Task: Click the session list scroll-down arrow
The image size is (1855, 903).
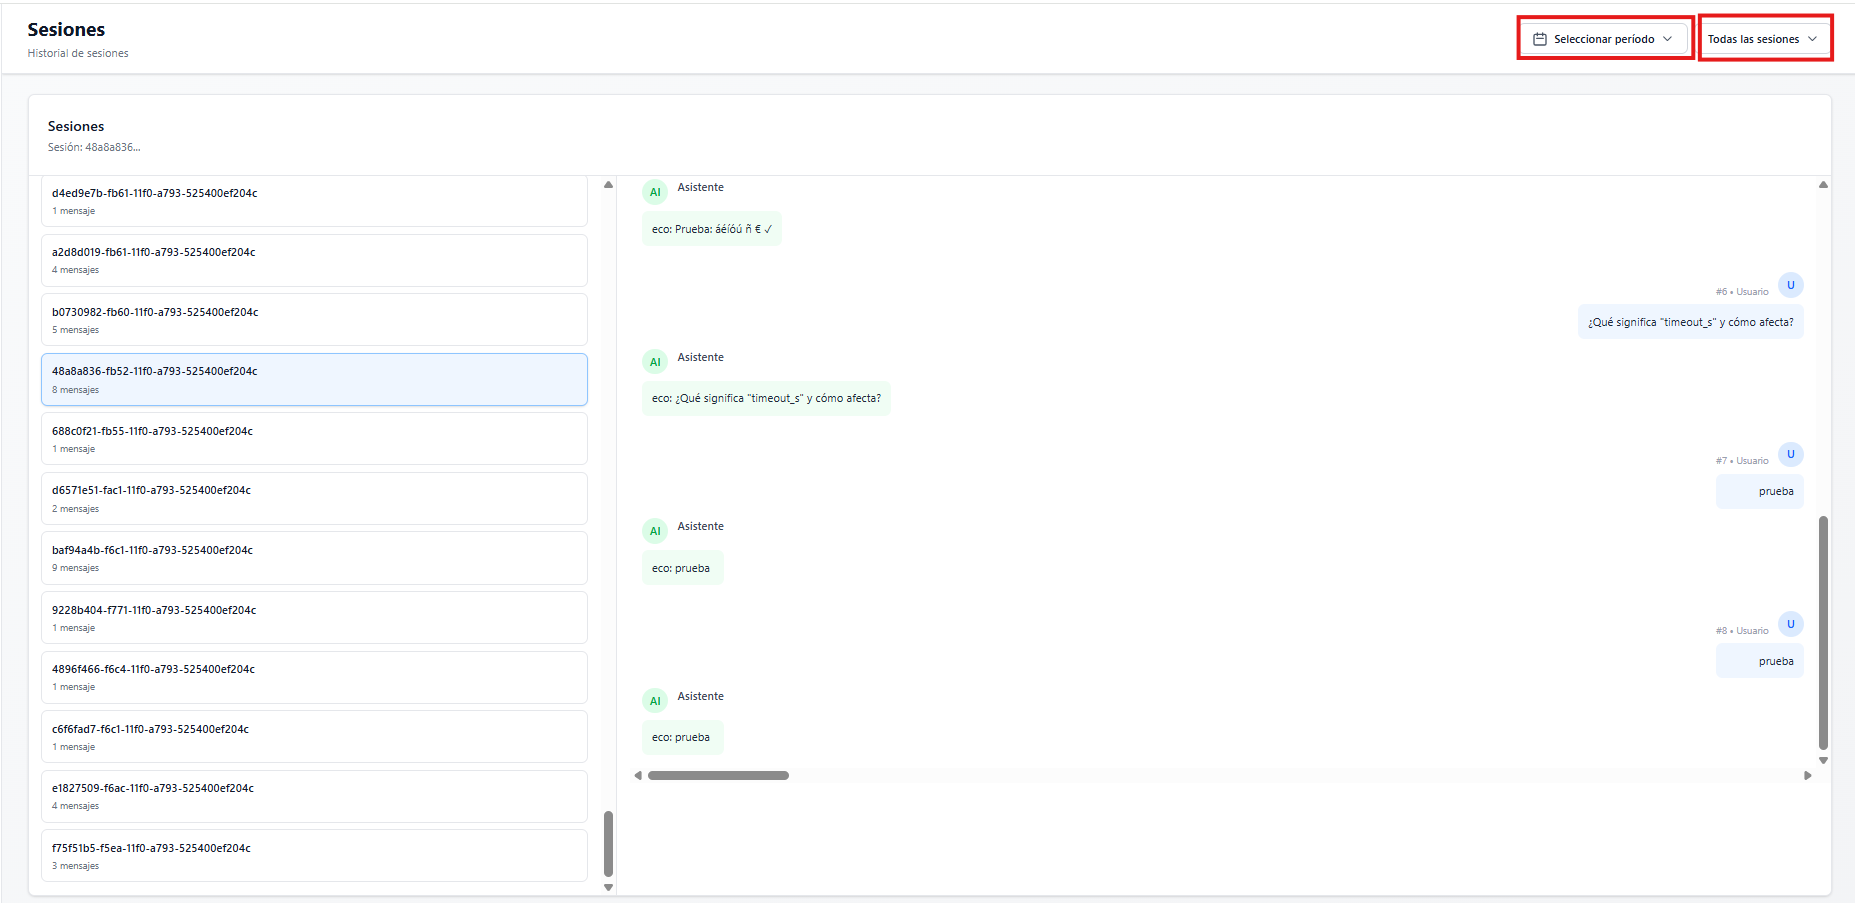Action: (608, 887)
